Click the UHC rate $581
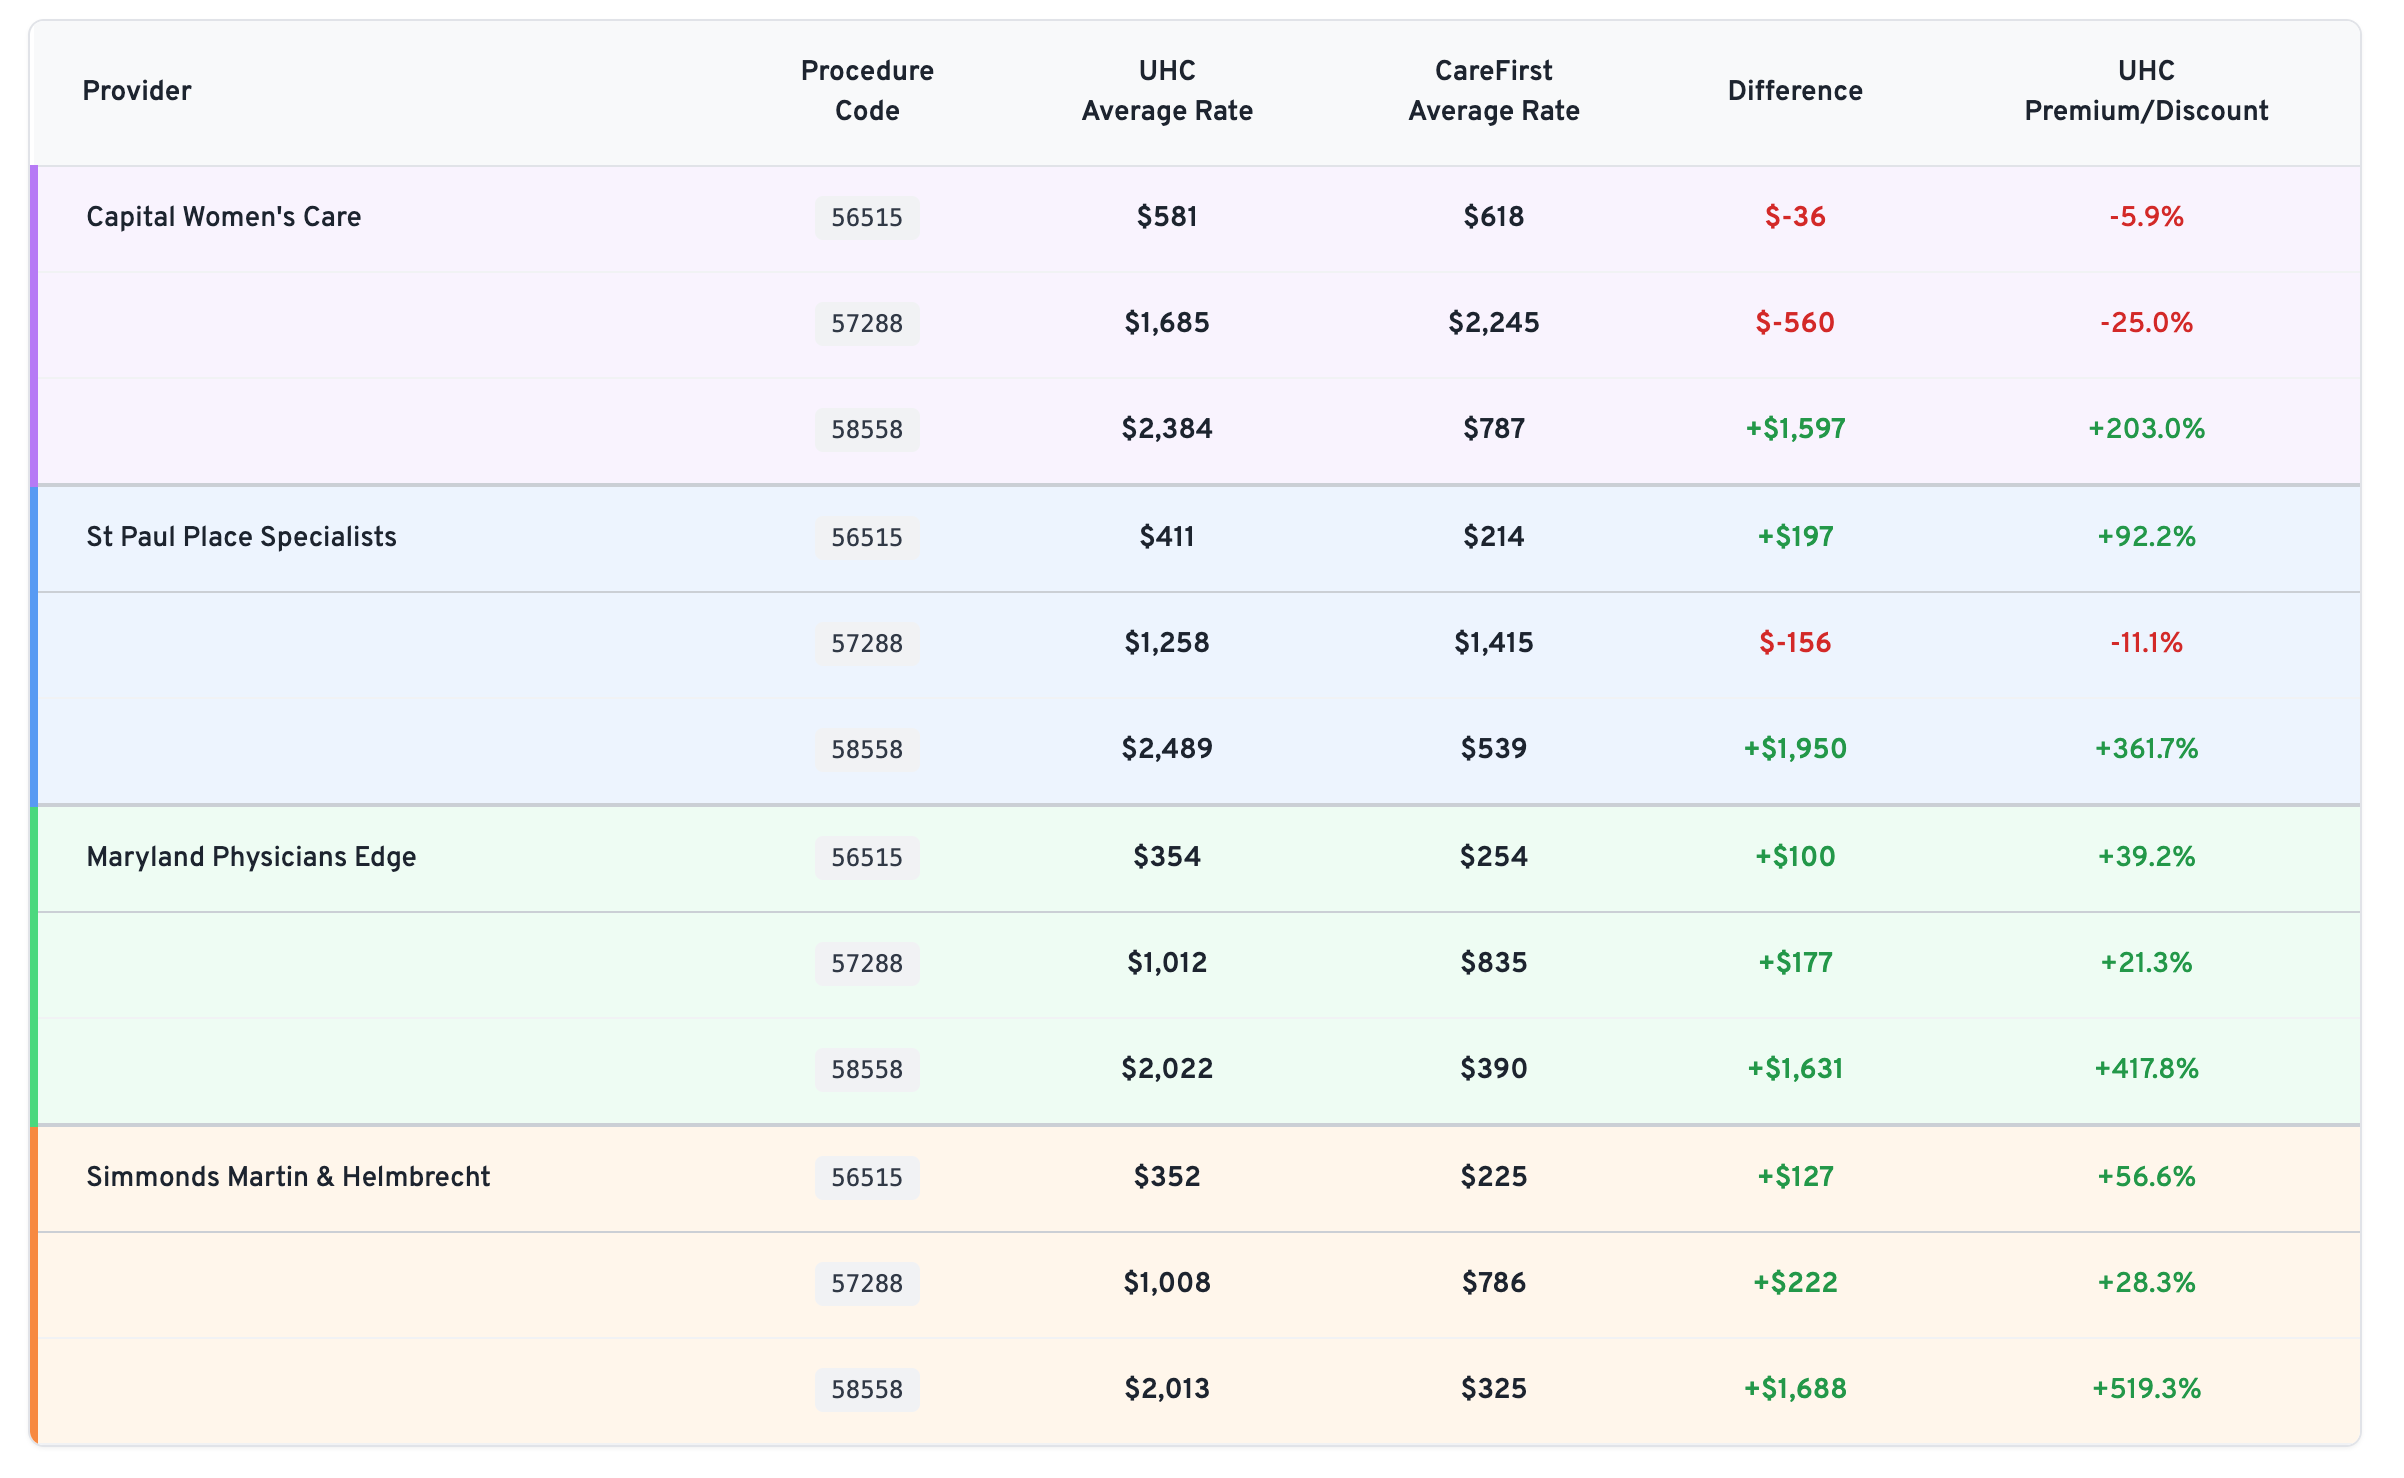2404x1478 pixels. [1167, 217]
